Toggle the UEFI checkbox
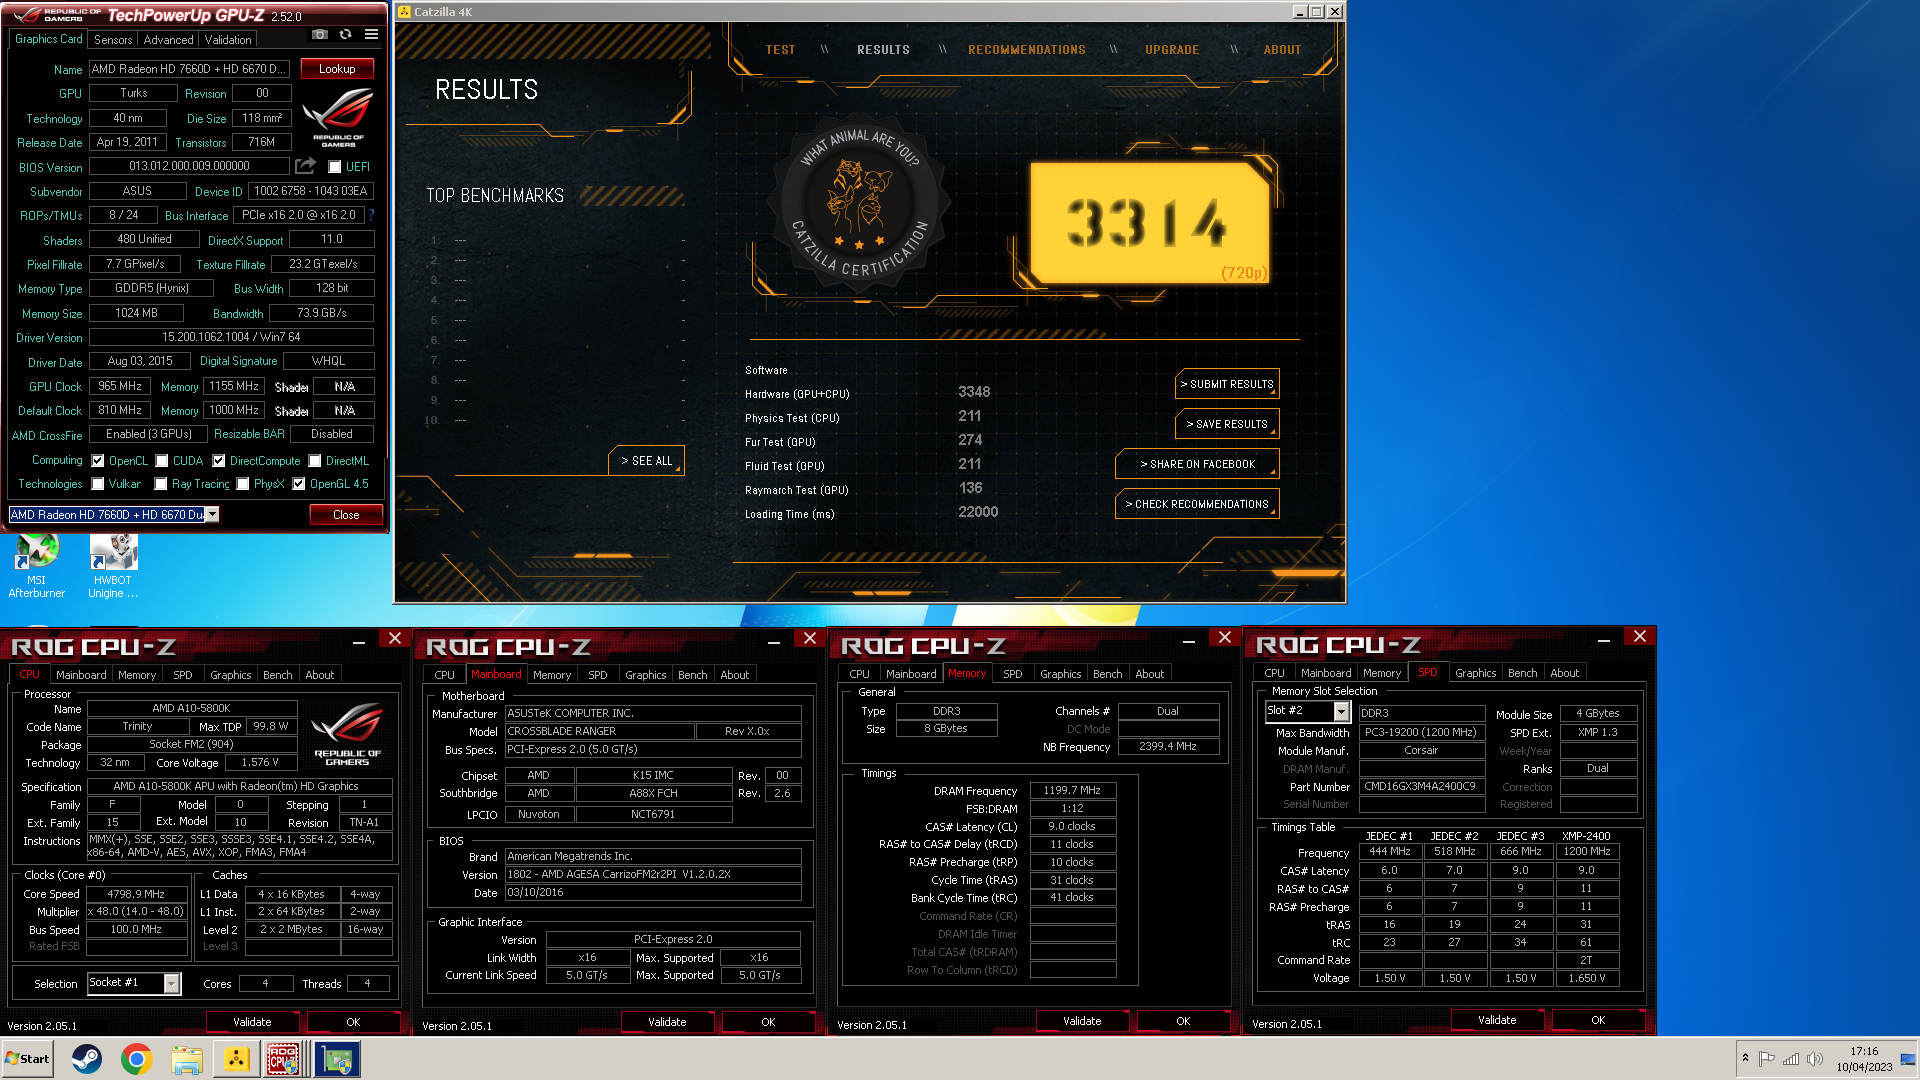1920x1080 pixels. pos(335,167)
